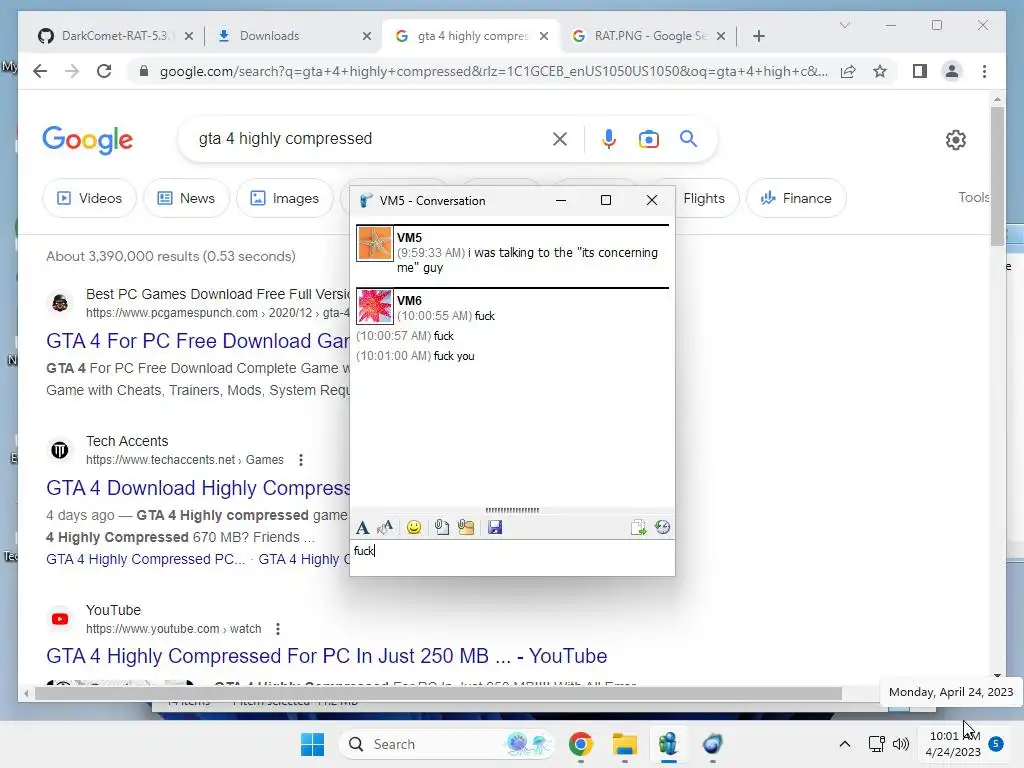
Task: Open the font size tool in the conversation toolbar
Action: point(385,527)
